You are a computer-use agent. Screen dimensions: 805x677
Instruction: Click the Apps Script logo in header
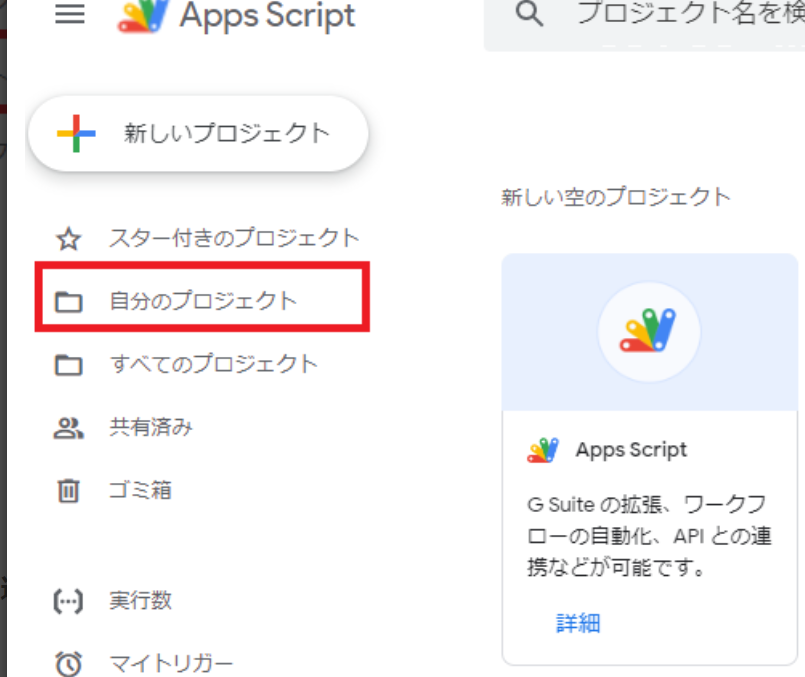143,16
